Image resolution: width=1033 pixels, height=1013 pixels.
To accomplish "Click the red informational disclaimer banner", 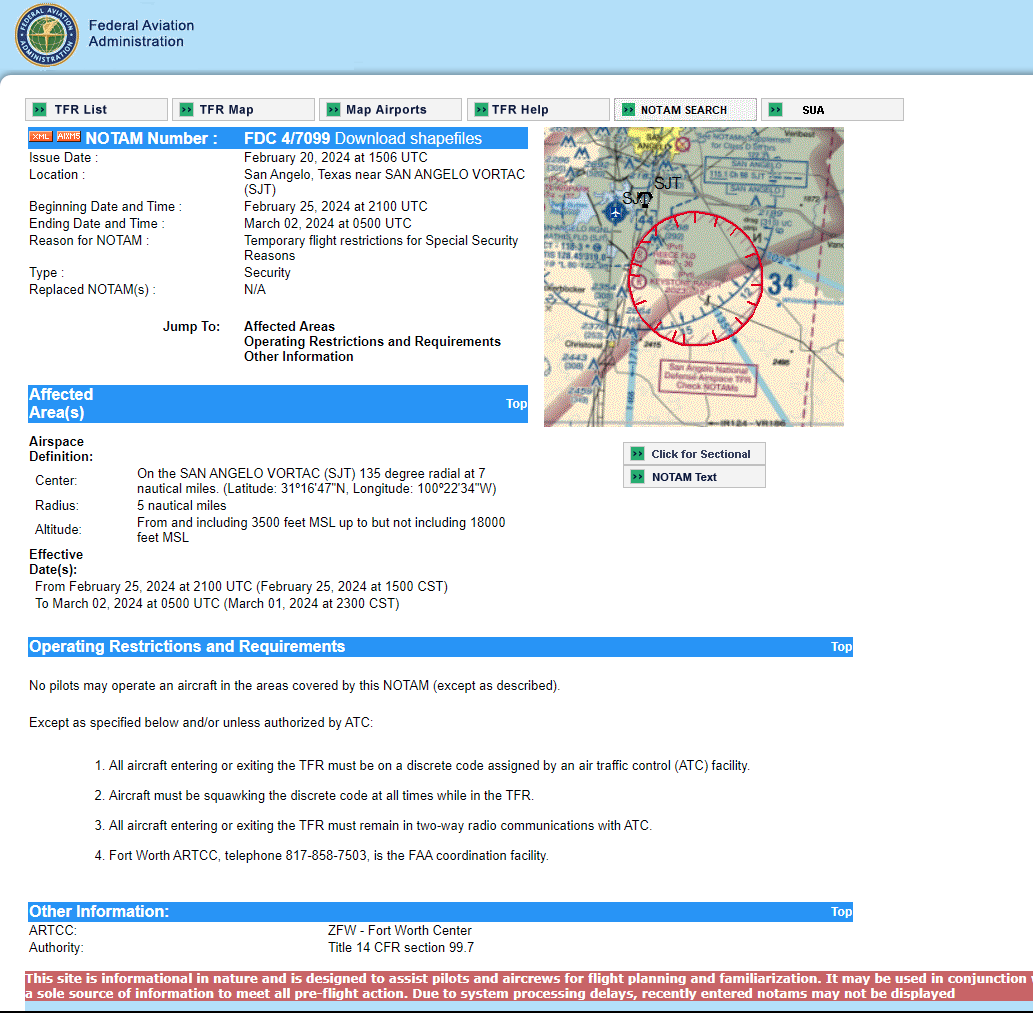I will [x=528, y=987].
